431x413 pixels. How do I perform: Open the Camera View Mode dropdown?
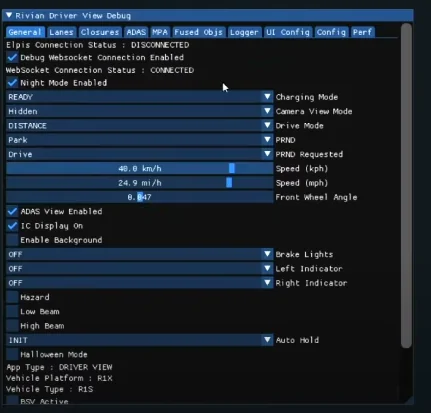140,111
